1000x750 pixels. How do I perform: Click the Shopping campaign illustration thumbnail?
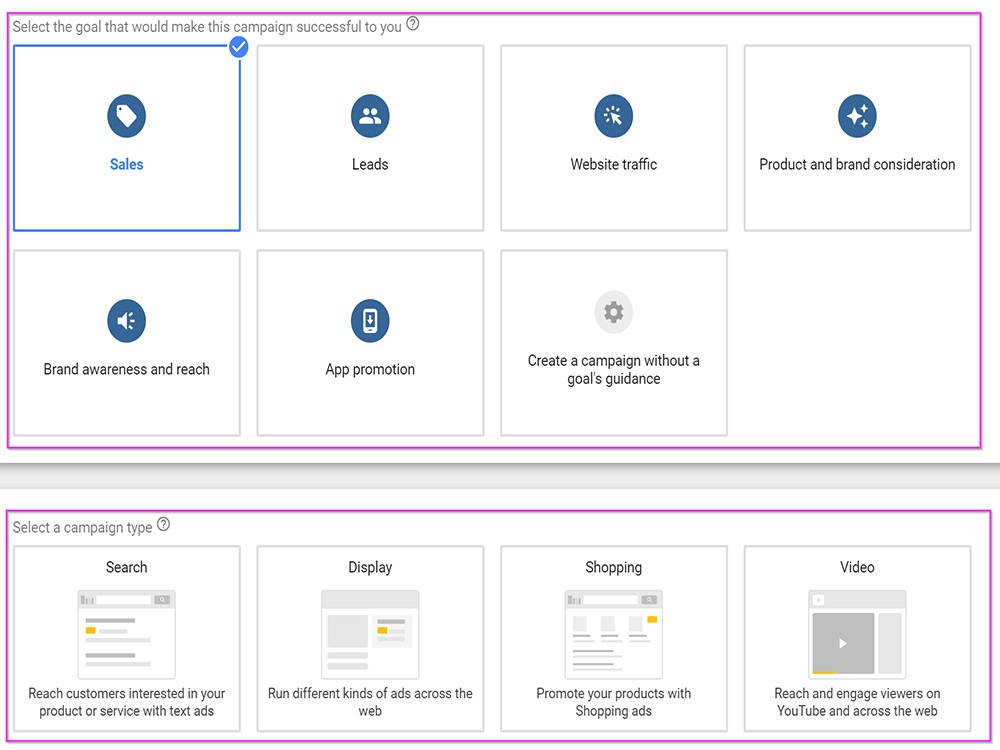[x=614, y=634]
